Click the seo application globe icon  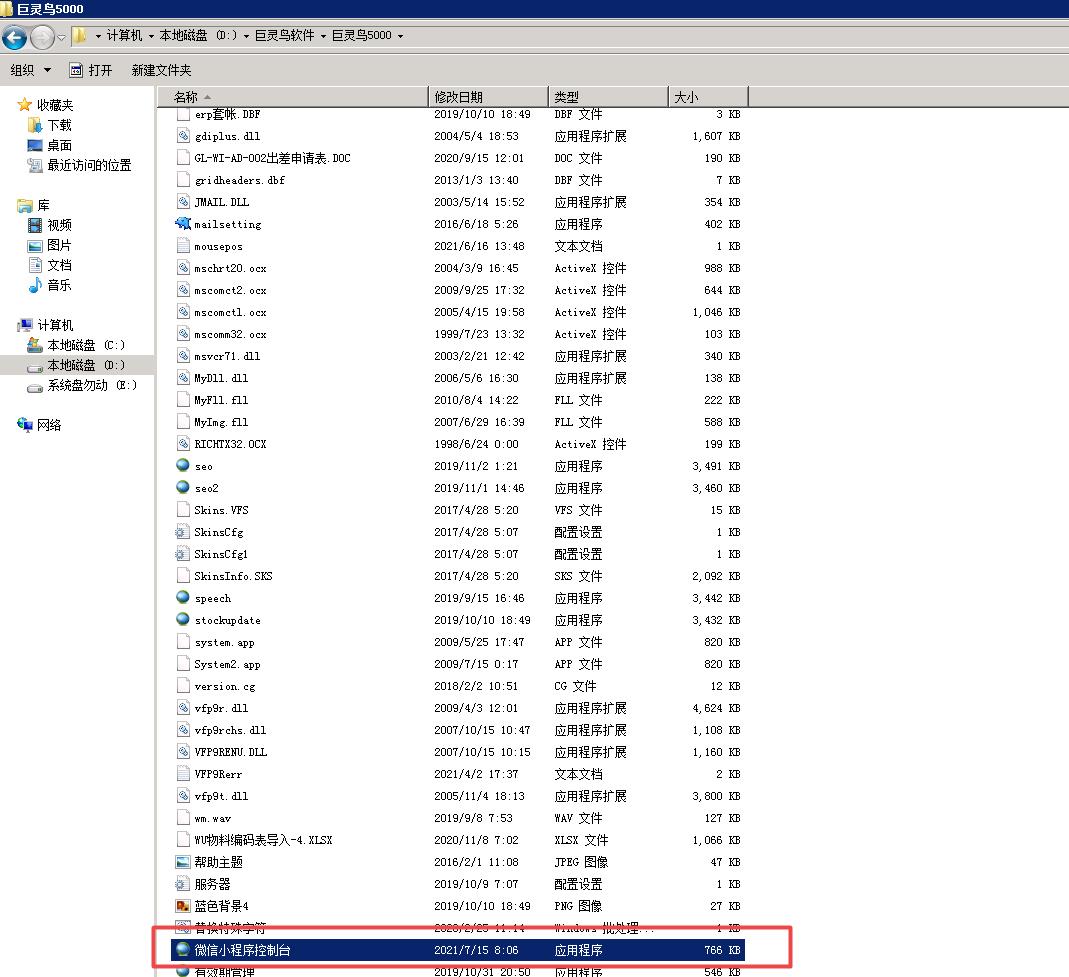(x=182, y=466)
